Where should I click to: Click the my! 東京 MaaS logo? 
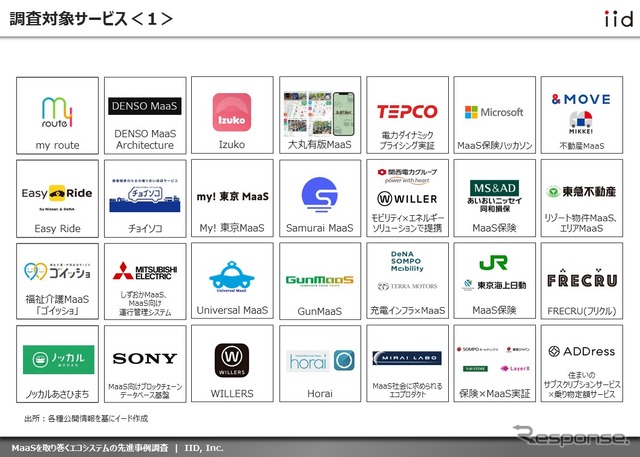click(x=232, y=197)
